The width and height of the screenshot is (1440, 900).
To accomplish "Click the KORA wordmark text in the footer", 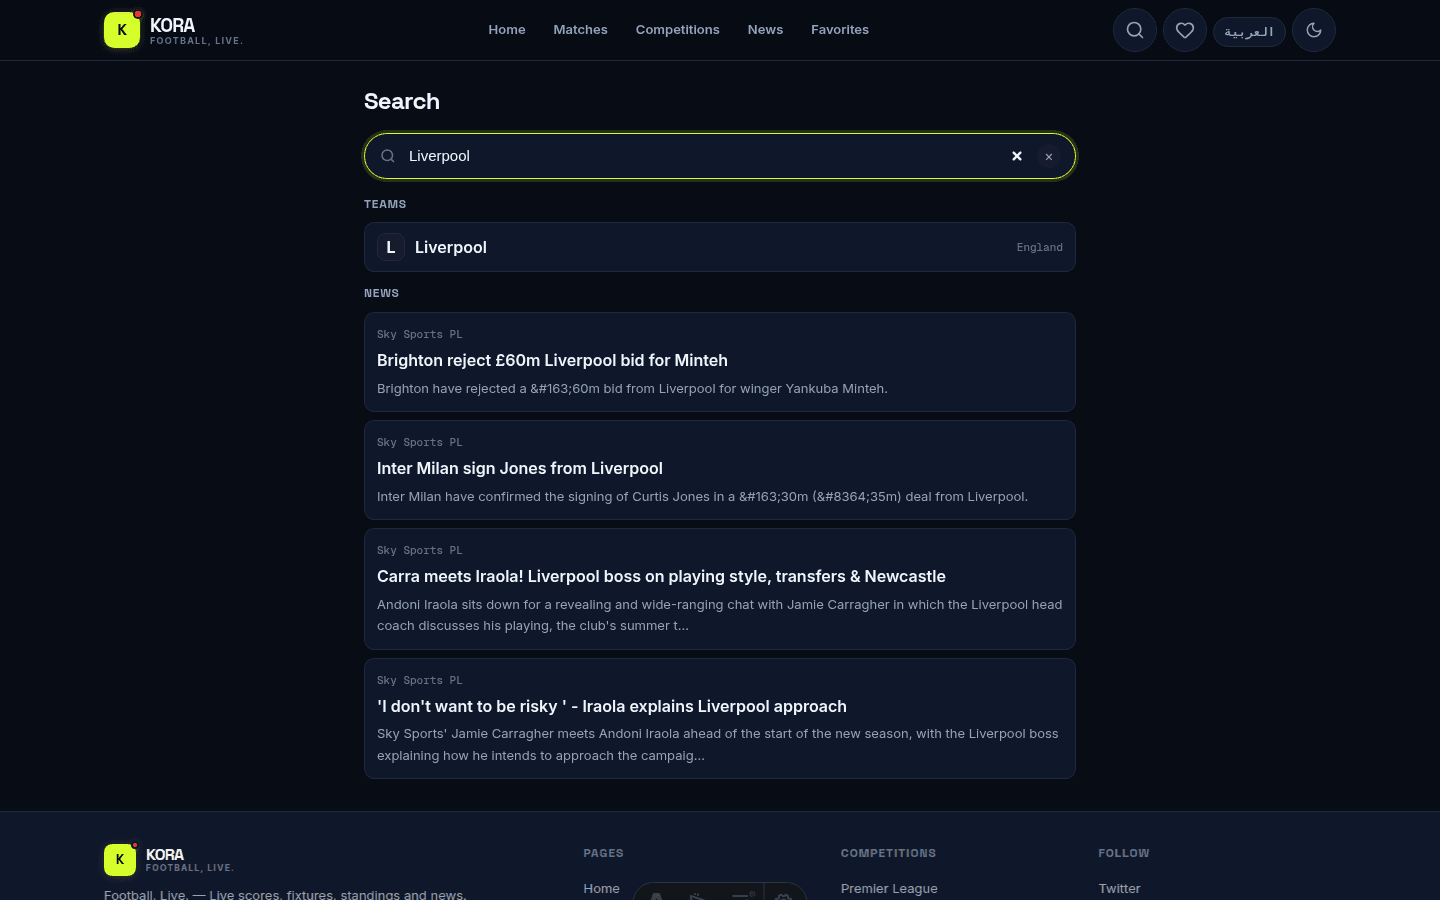I will tap(165, 855).
